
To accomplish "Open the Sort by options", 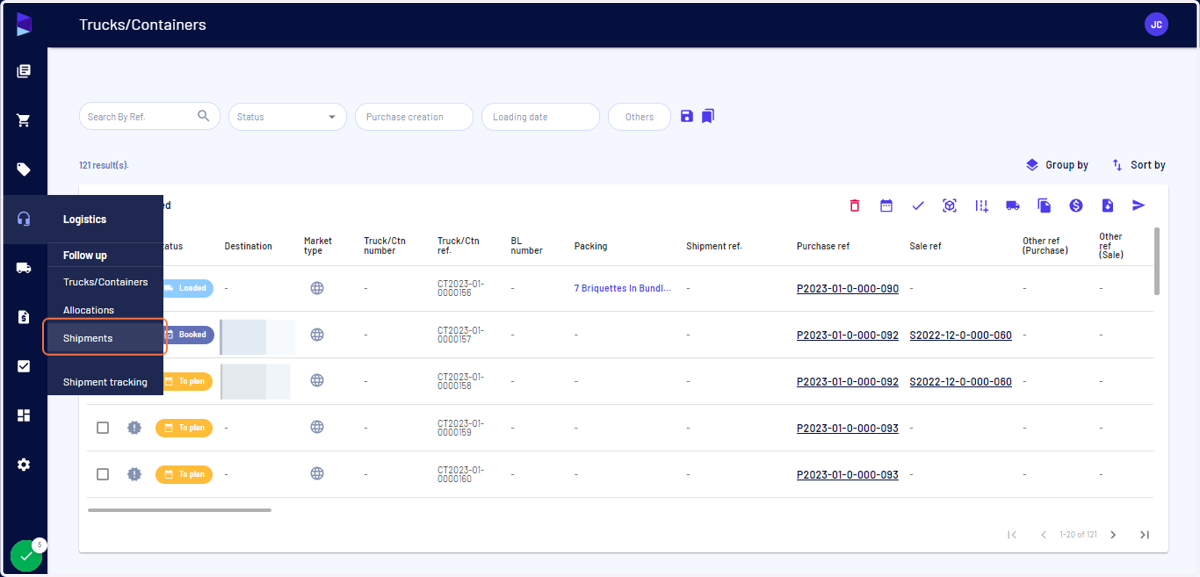I will pos(1139,165).
